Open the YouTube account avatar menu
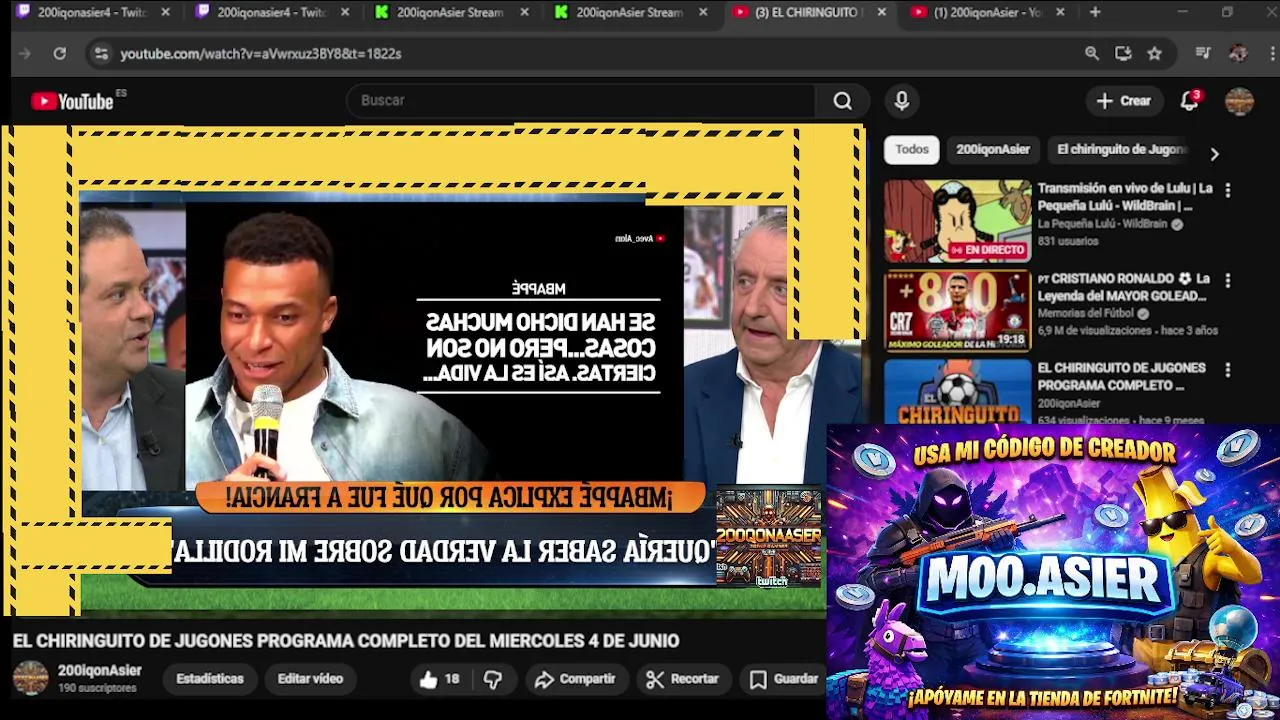1280x720 pixels. point(1239,101)
